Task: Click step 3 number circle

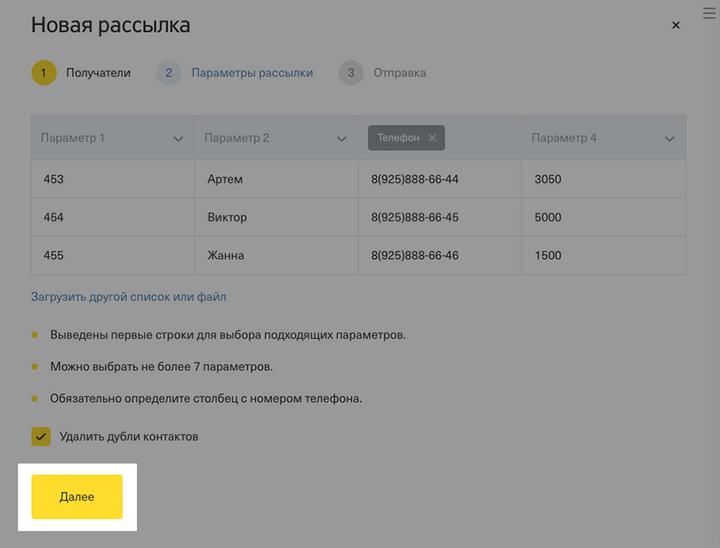Action: [350, 73]
